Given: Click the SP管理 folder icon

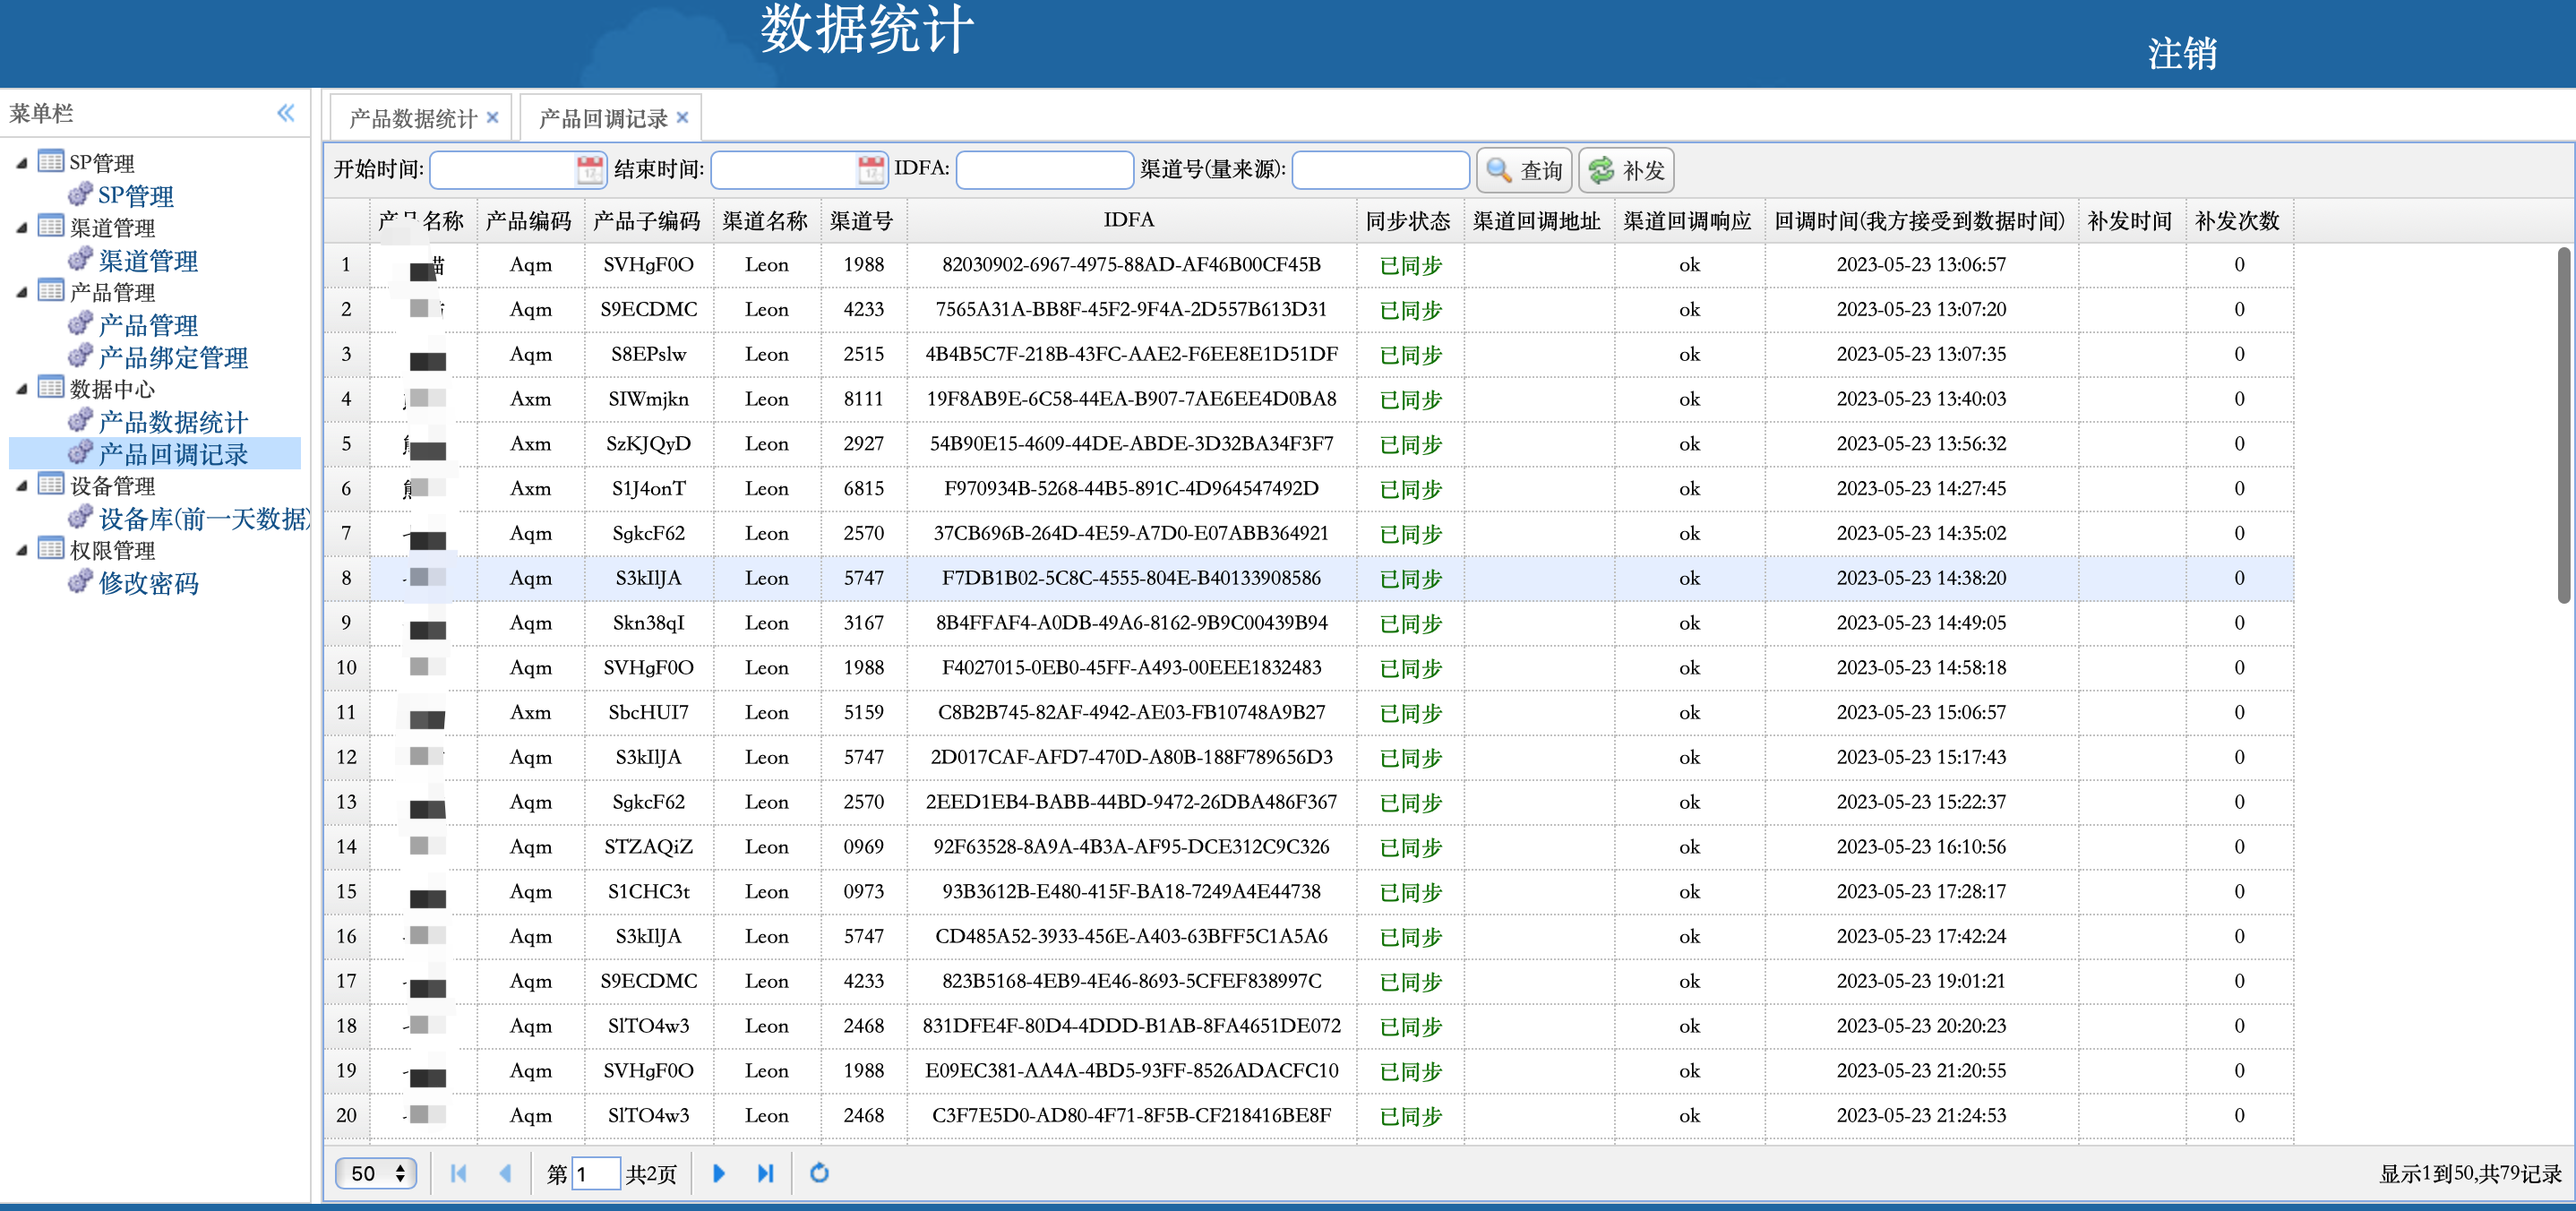Looking at the screenshot, I should (51, 161).
